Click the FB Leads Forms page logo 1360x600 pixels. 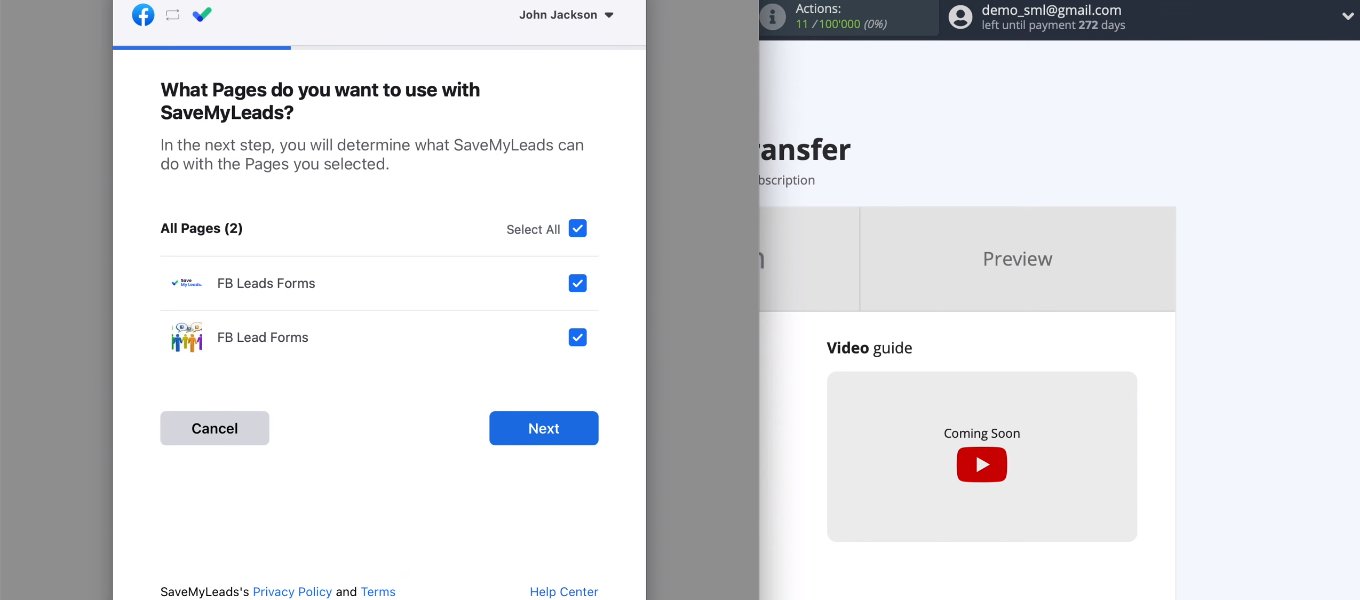(186, 284)
